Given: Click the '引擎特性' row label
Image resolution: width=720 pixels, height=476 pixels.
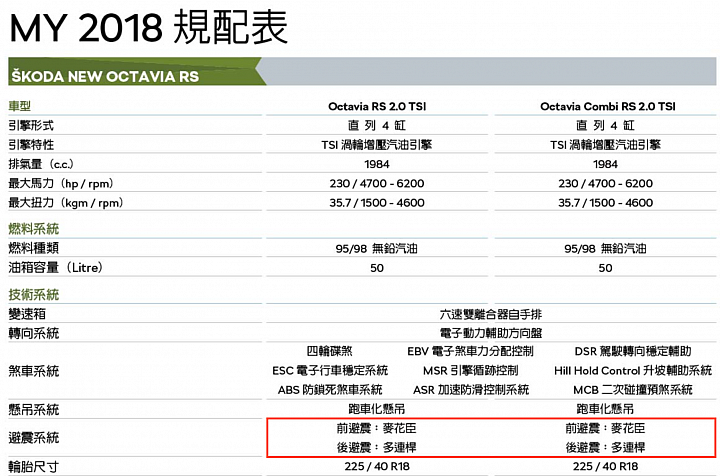Looking at the screenshot, I should coord(31,145).
